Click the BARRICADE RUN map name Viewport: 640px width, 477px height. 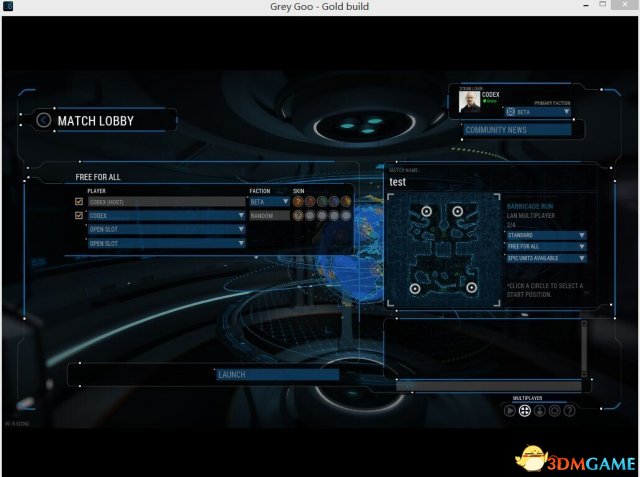530,206
